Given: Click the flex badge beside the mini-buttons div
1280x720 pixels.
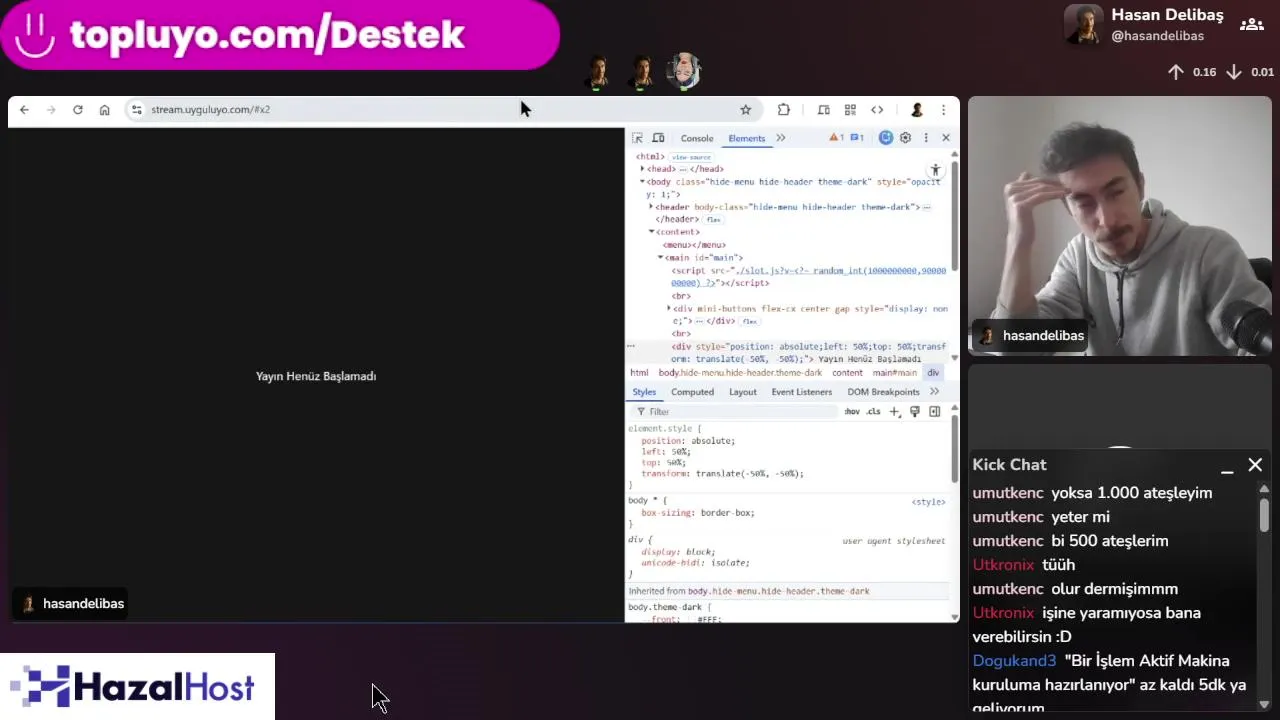Looking at the screenshot, I should (x=750, y=322).
